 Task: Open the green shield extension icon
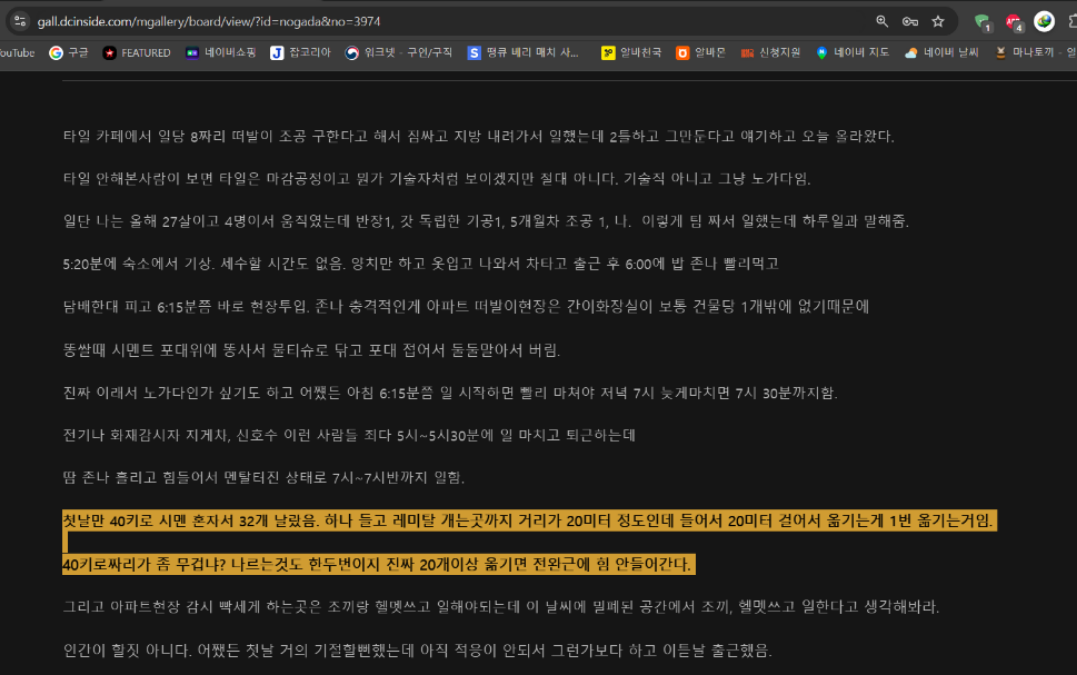coord(982,21)
